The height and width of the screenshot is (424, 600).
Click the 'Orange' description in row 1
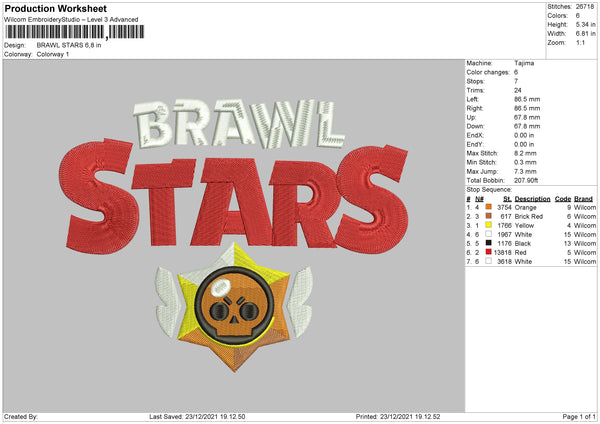[x=525, y=207]
